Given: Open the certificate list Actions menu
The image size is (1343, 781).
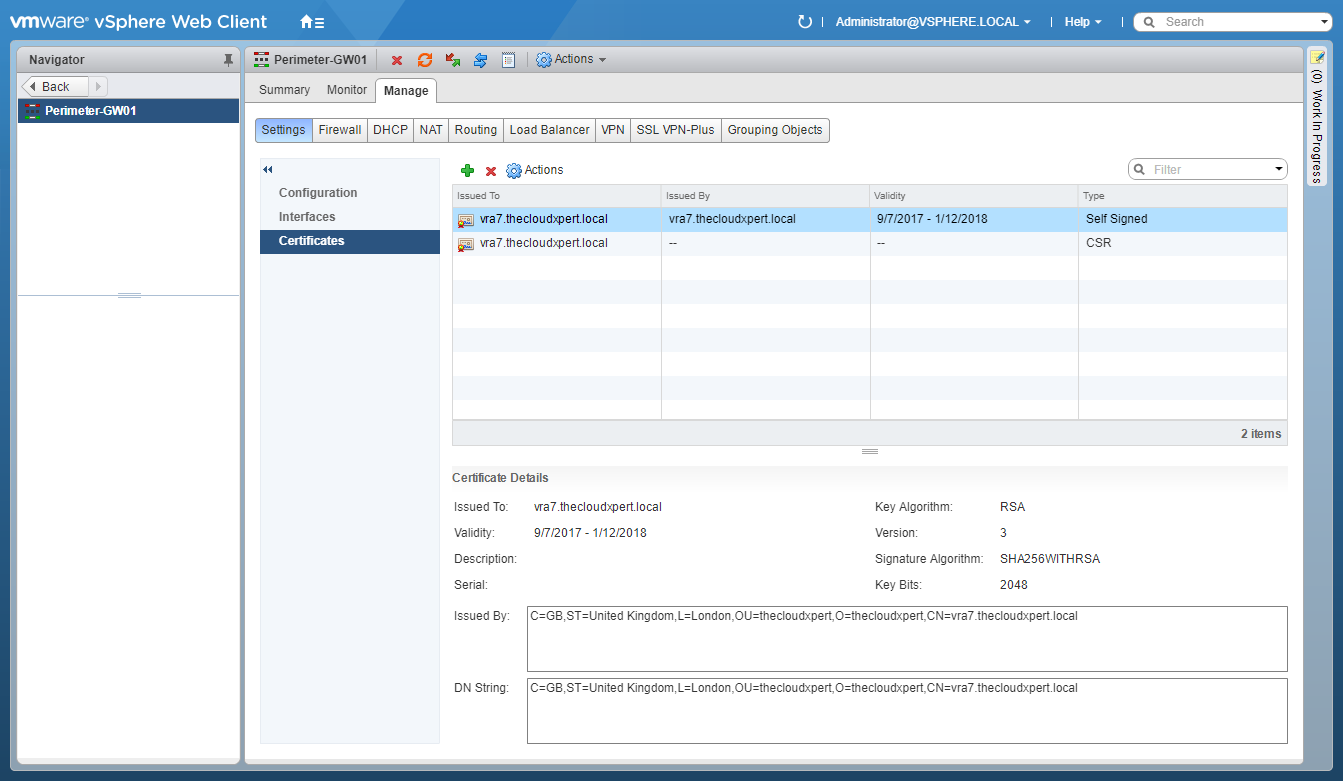Looking at the screenshot, I should [535, 171].
